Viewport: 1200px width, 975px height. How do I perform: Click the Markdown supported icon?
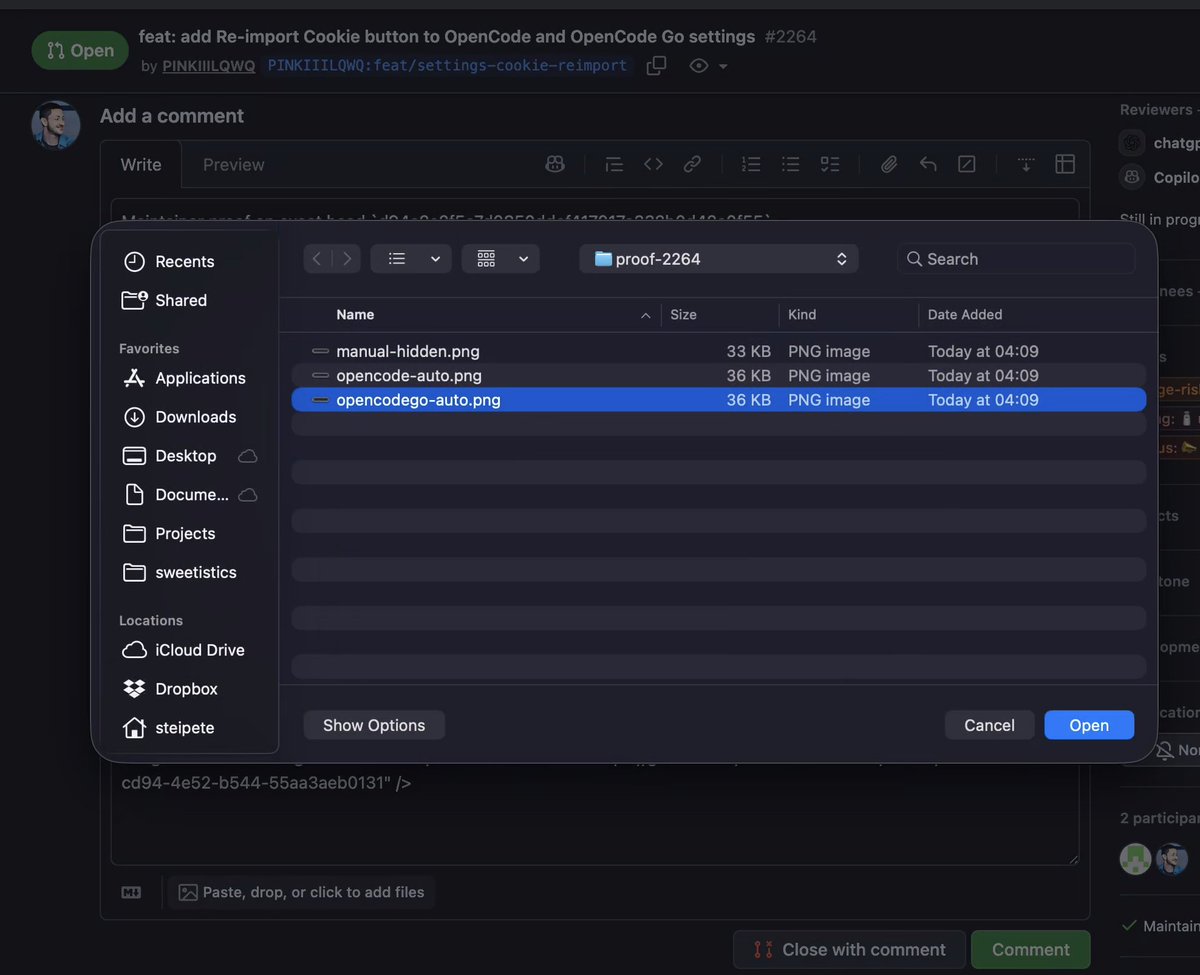coord(131,892)
